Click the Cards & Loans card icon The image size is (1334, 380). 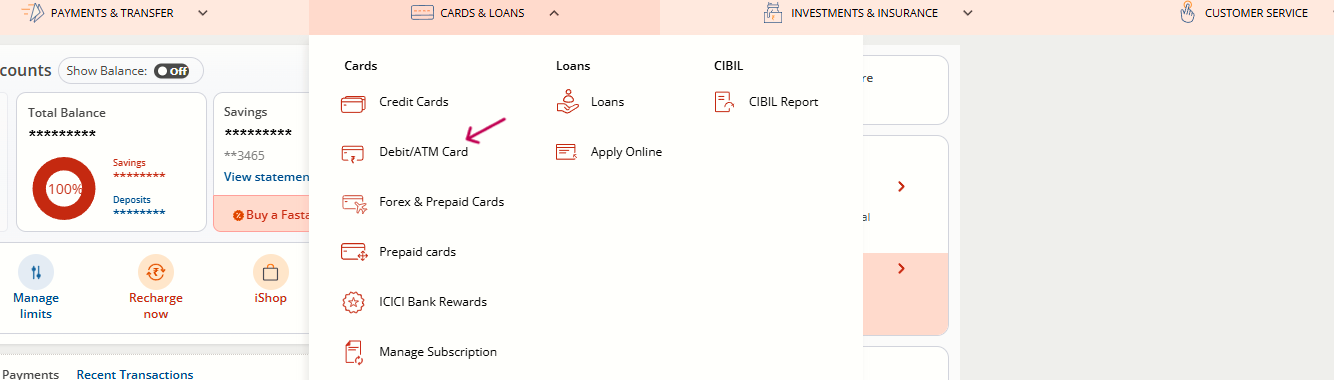[422, 13]
